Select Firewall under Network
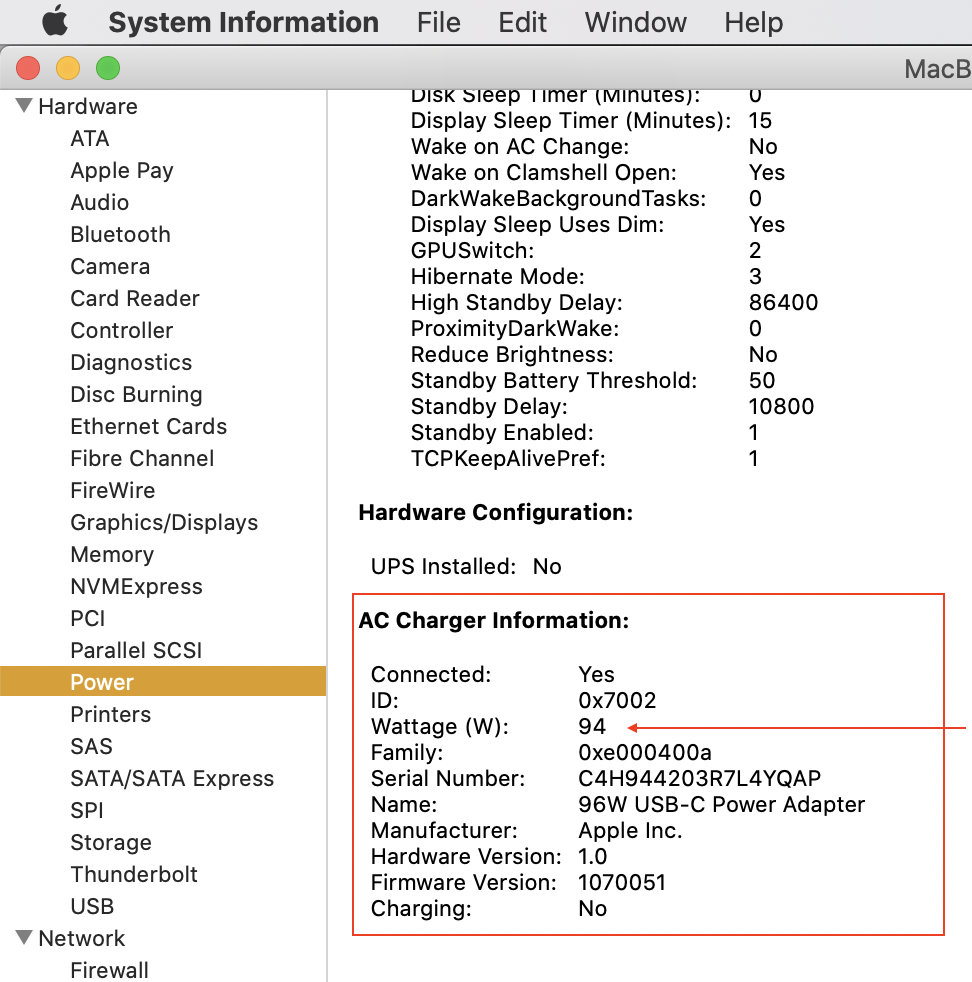This screenshot has height=982, width=972. tap(109, 970)
